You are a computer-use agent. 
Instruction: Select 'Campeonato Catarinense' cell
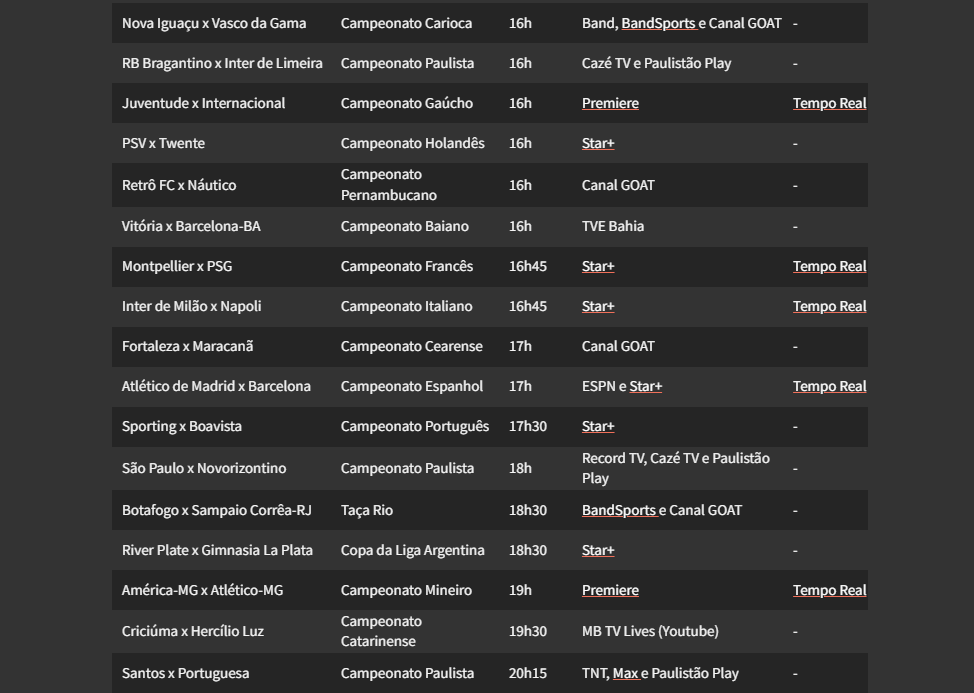(x=381, y=632)
